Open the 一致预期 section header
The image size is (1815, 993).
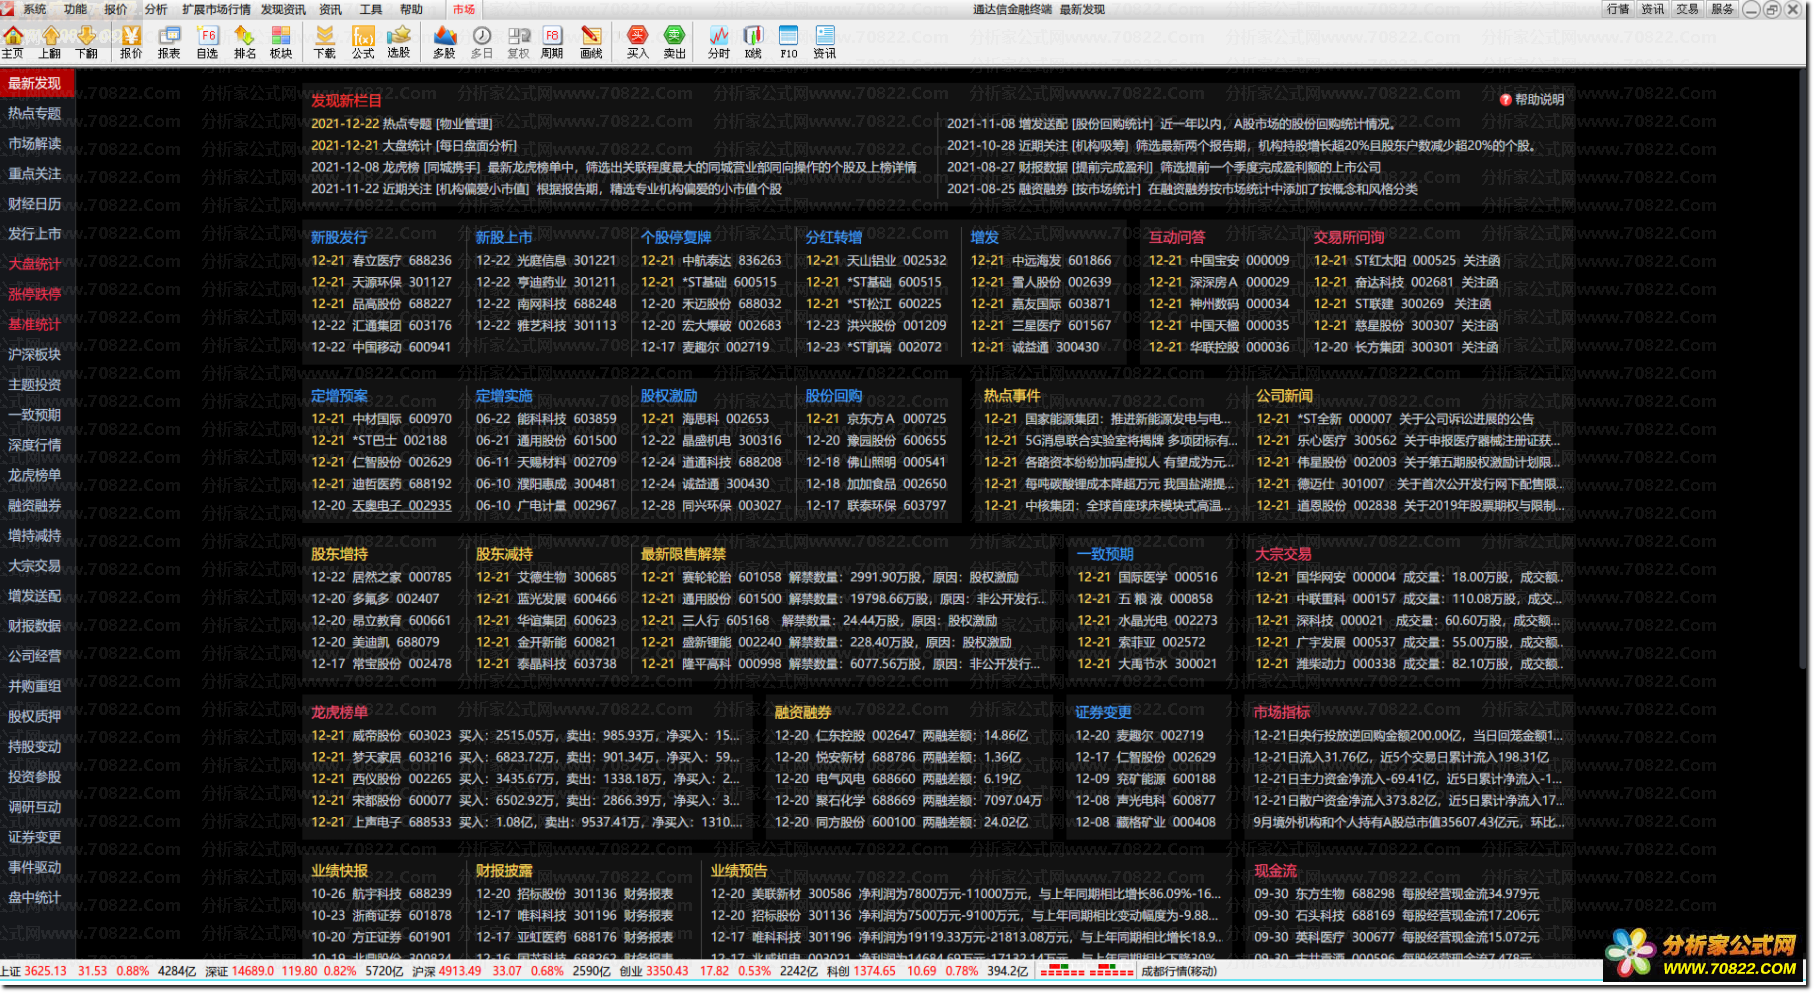click(1105, 554)
